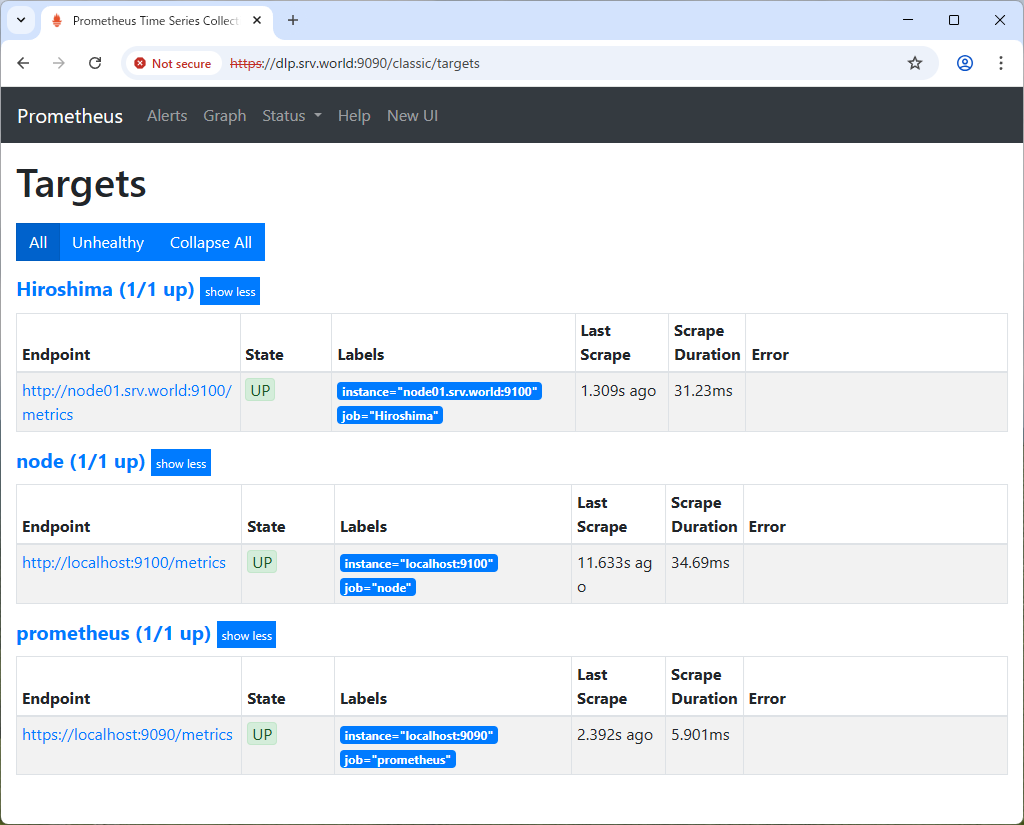Open the tab search dropdown arrow
The height and width of the screenshot is (825, 1024).
[x=20, y=20]
